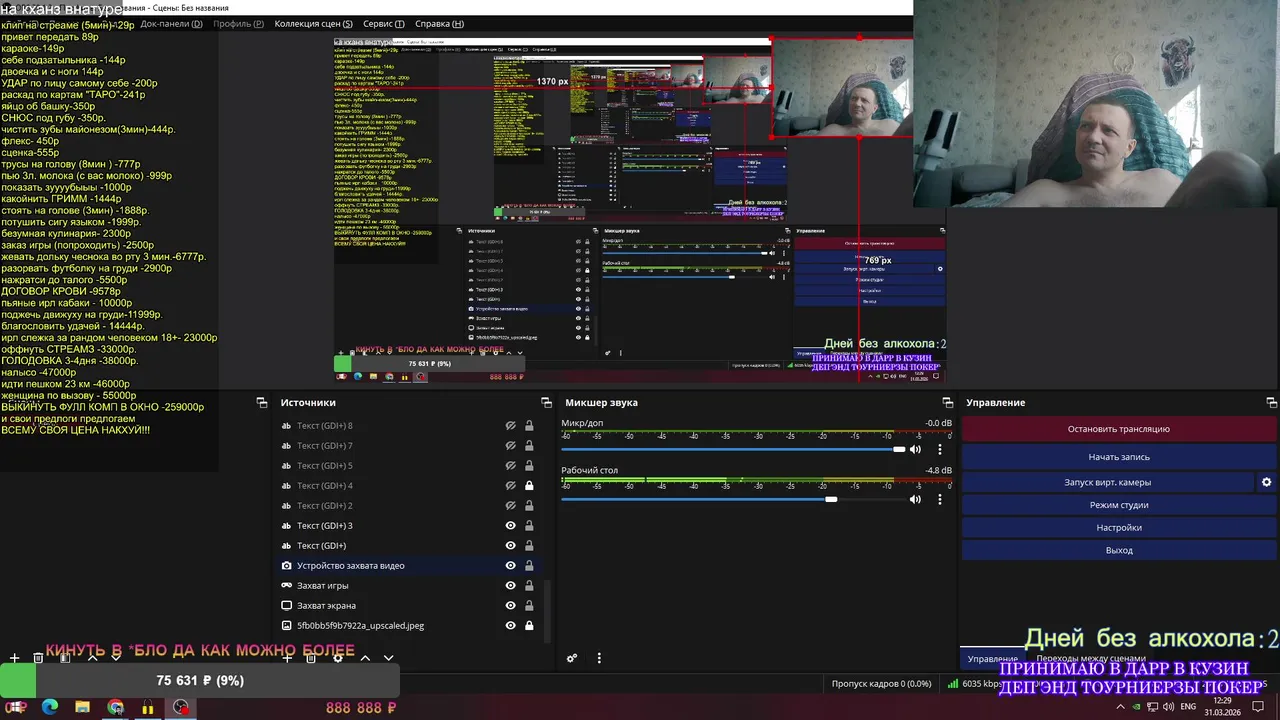Open advanced audio properties gears icon
The image size is (1280, 720).
point(572,658)
